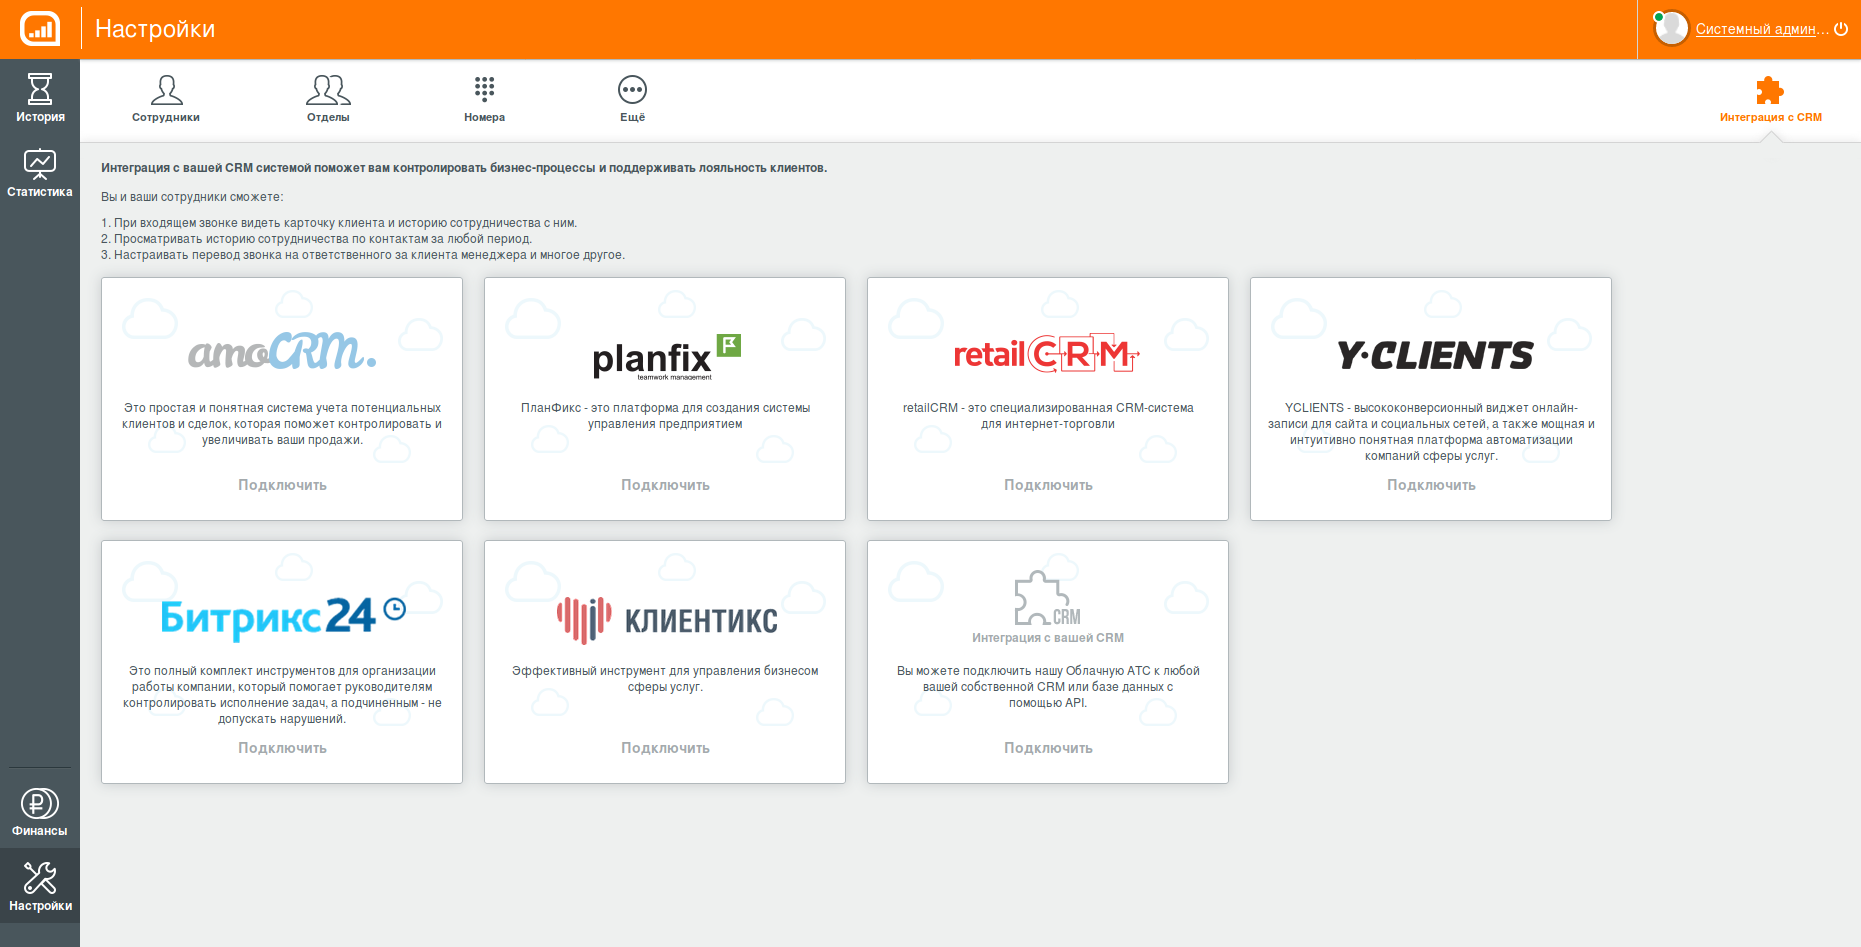Click the app logo in top-left corner
This screenshot has height=947, width=1861.
(40, 29)
